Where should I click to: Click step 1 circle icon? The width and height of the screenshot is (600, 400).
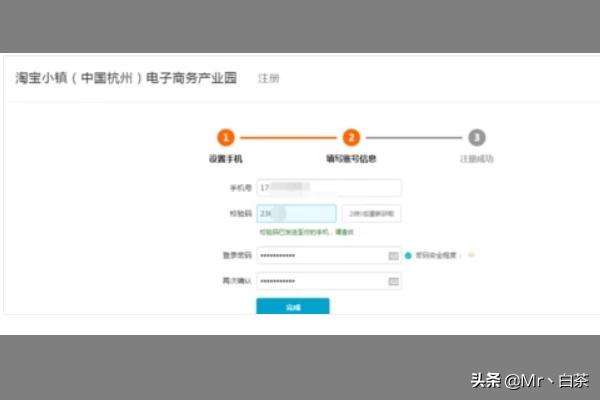tap(226, 138)
